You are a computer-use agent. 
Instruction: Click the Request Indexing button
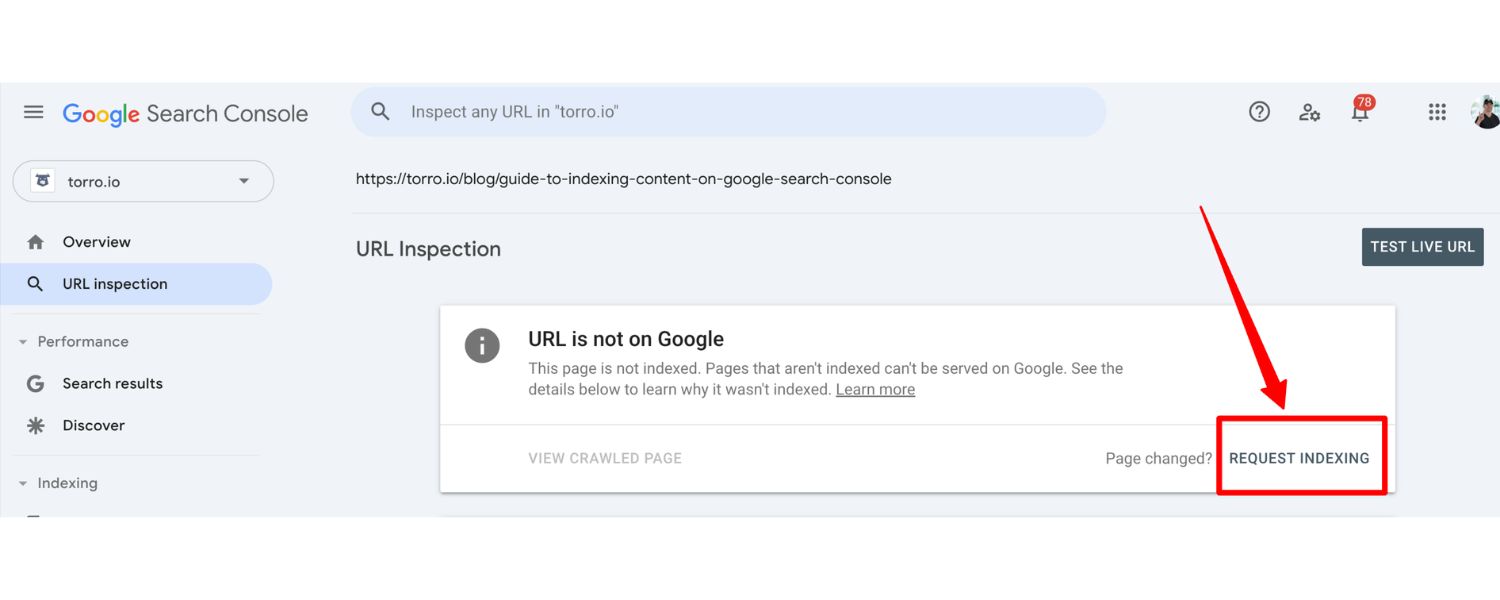[x=1299, y=458]
